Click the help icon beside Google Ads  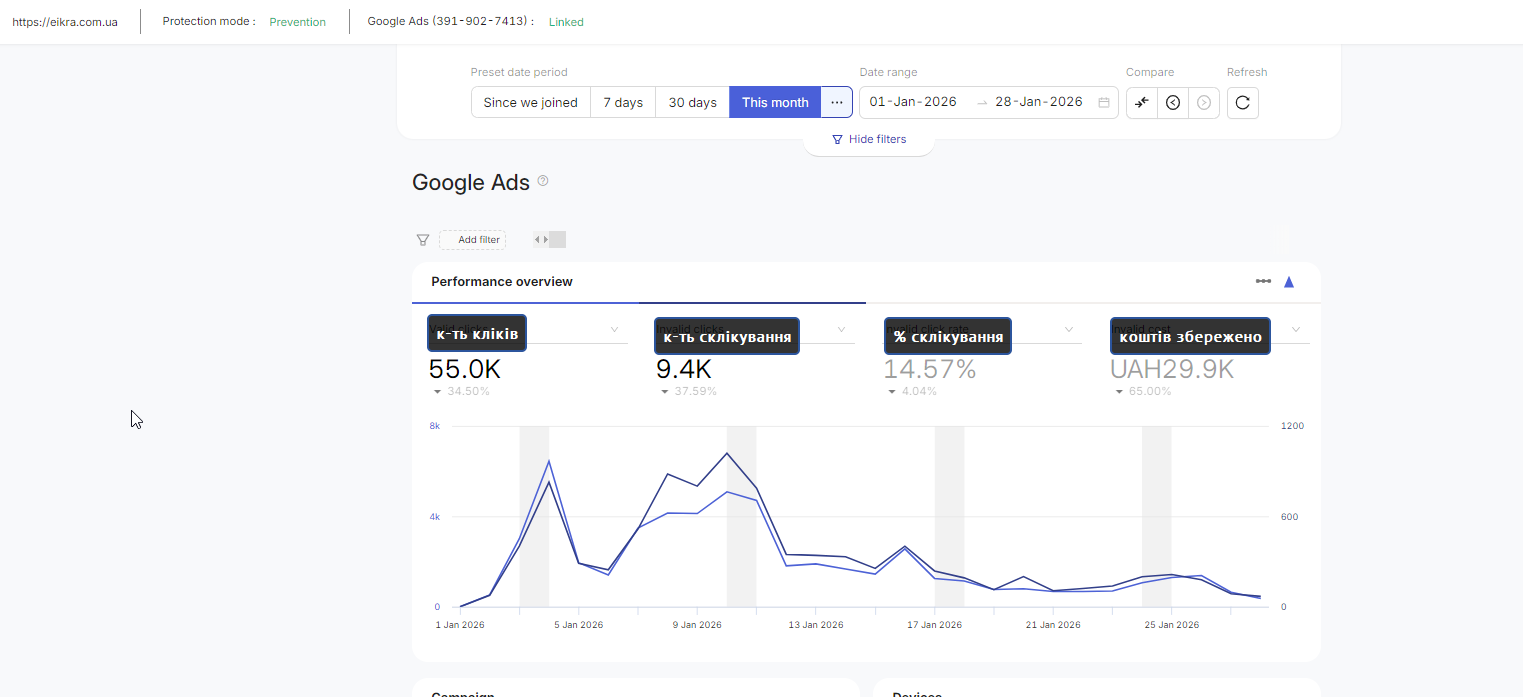[x=543, y=181]
